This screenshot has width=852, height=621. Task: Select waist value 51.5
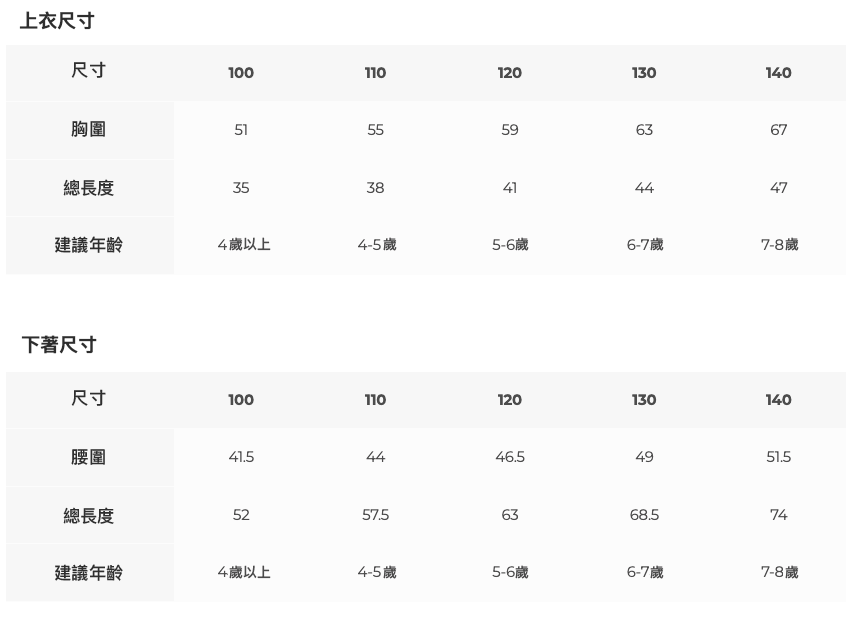pyautogui.click(x=778, y=457)
